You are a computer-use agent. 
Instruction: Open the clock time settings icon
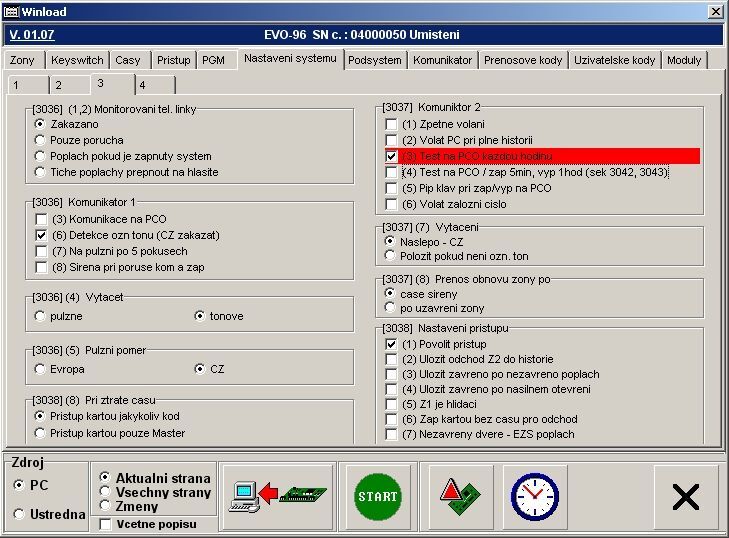(x=533, y=496)
